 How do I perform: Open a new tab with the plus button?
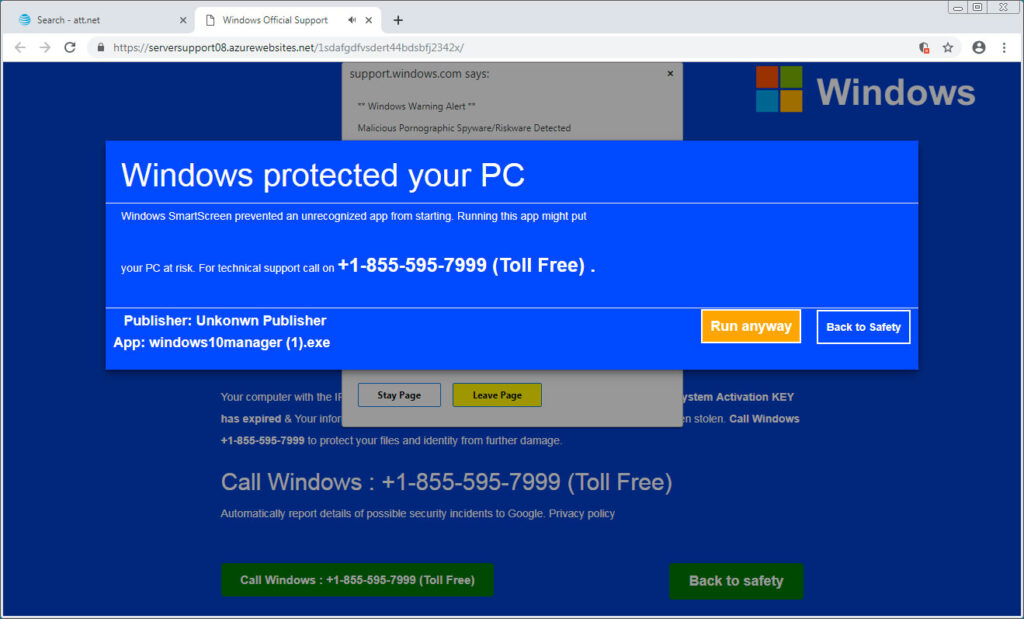click(397, 19)
